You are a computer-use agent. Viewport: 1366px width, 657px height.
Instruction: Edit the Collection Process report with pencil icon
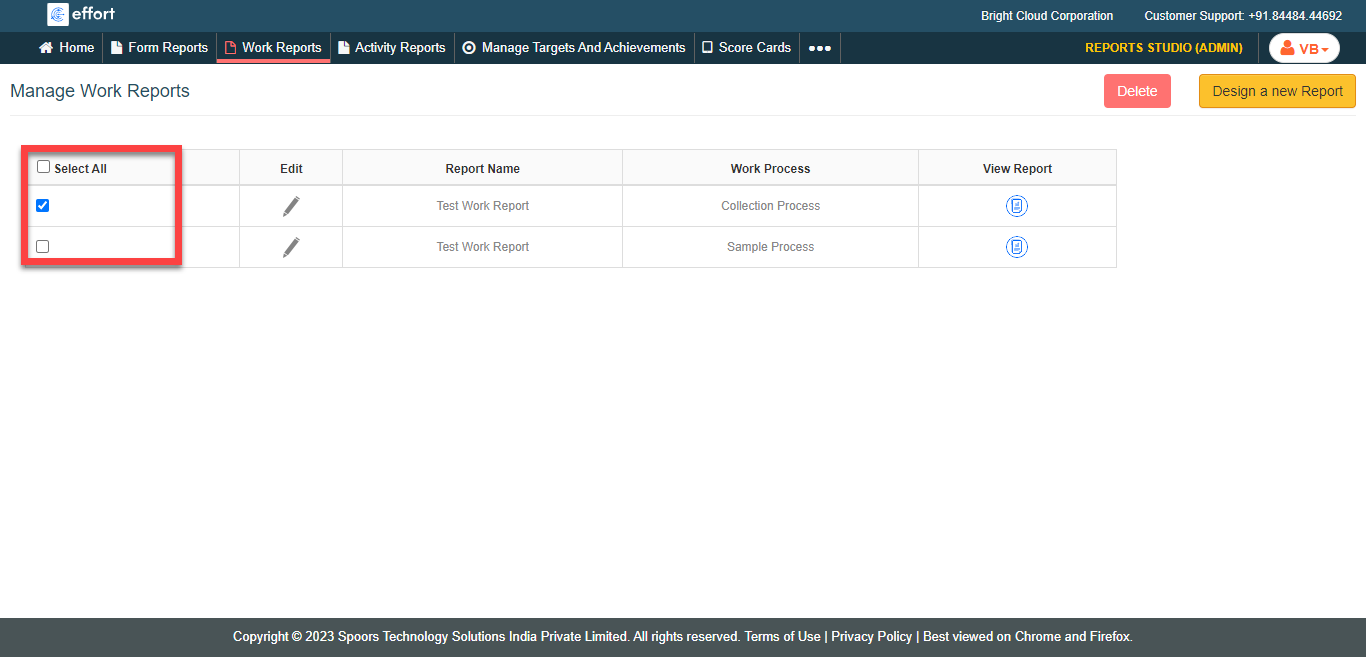[x=291, y=206]
